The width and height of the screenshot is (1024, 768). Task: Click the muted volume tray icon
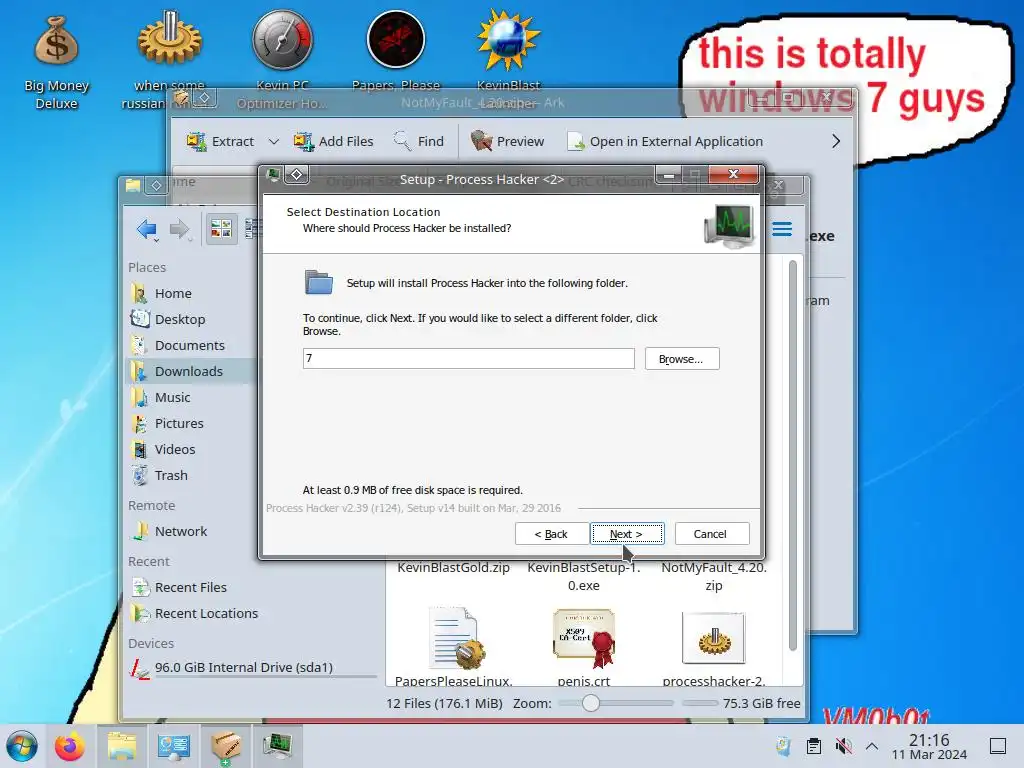click(843, 746)
